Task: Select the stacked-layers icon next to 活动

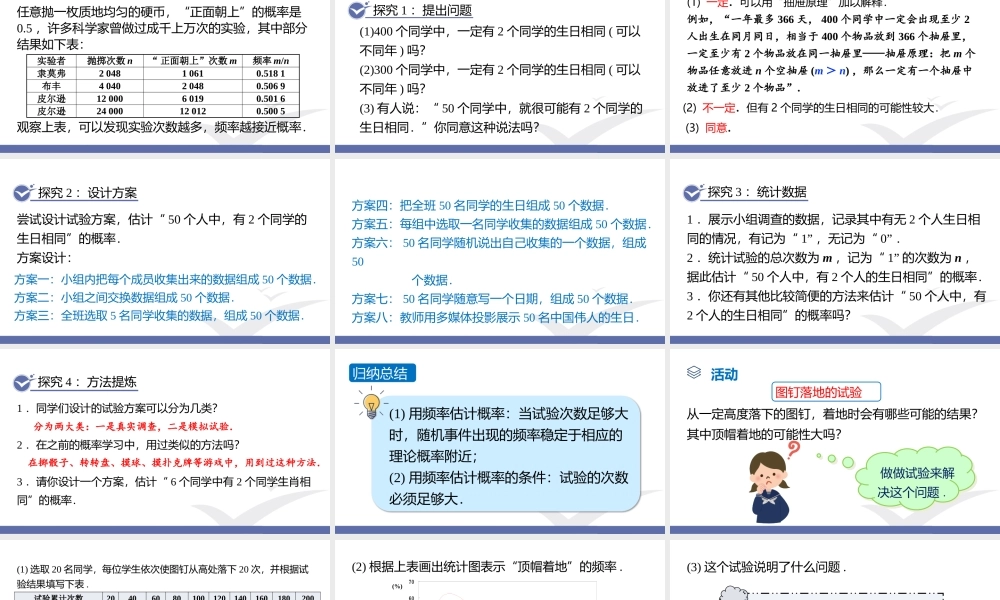Action: (x=694, y=372)
